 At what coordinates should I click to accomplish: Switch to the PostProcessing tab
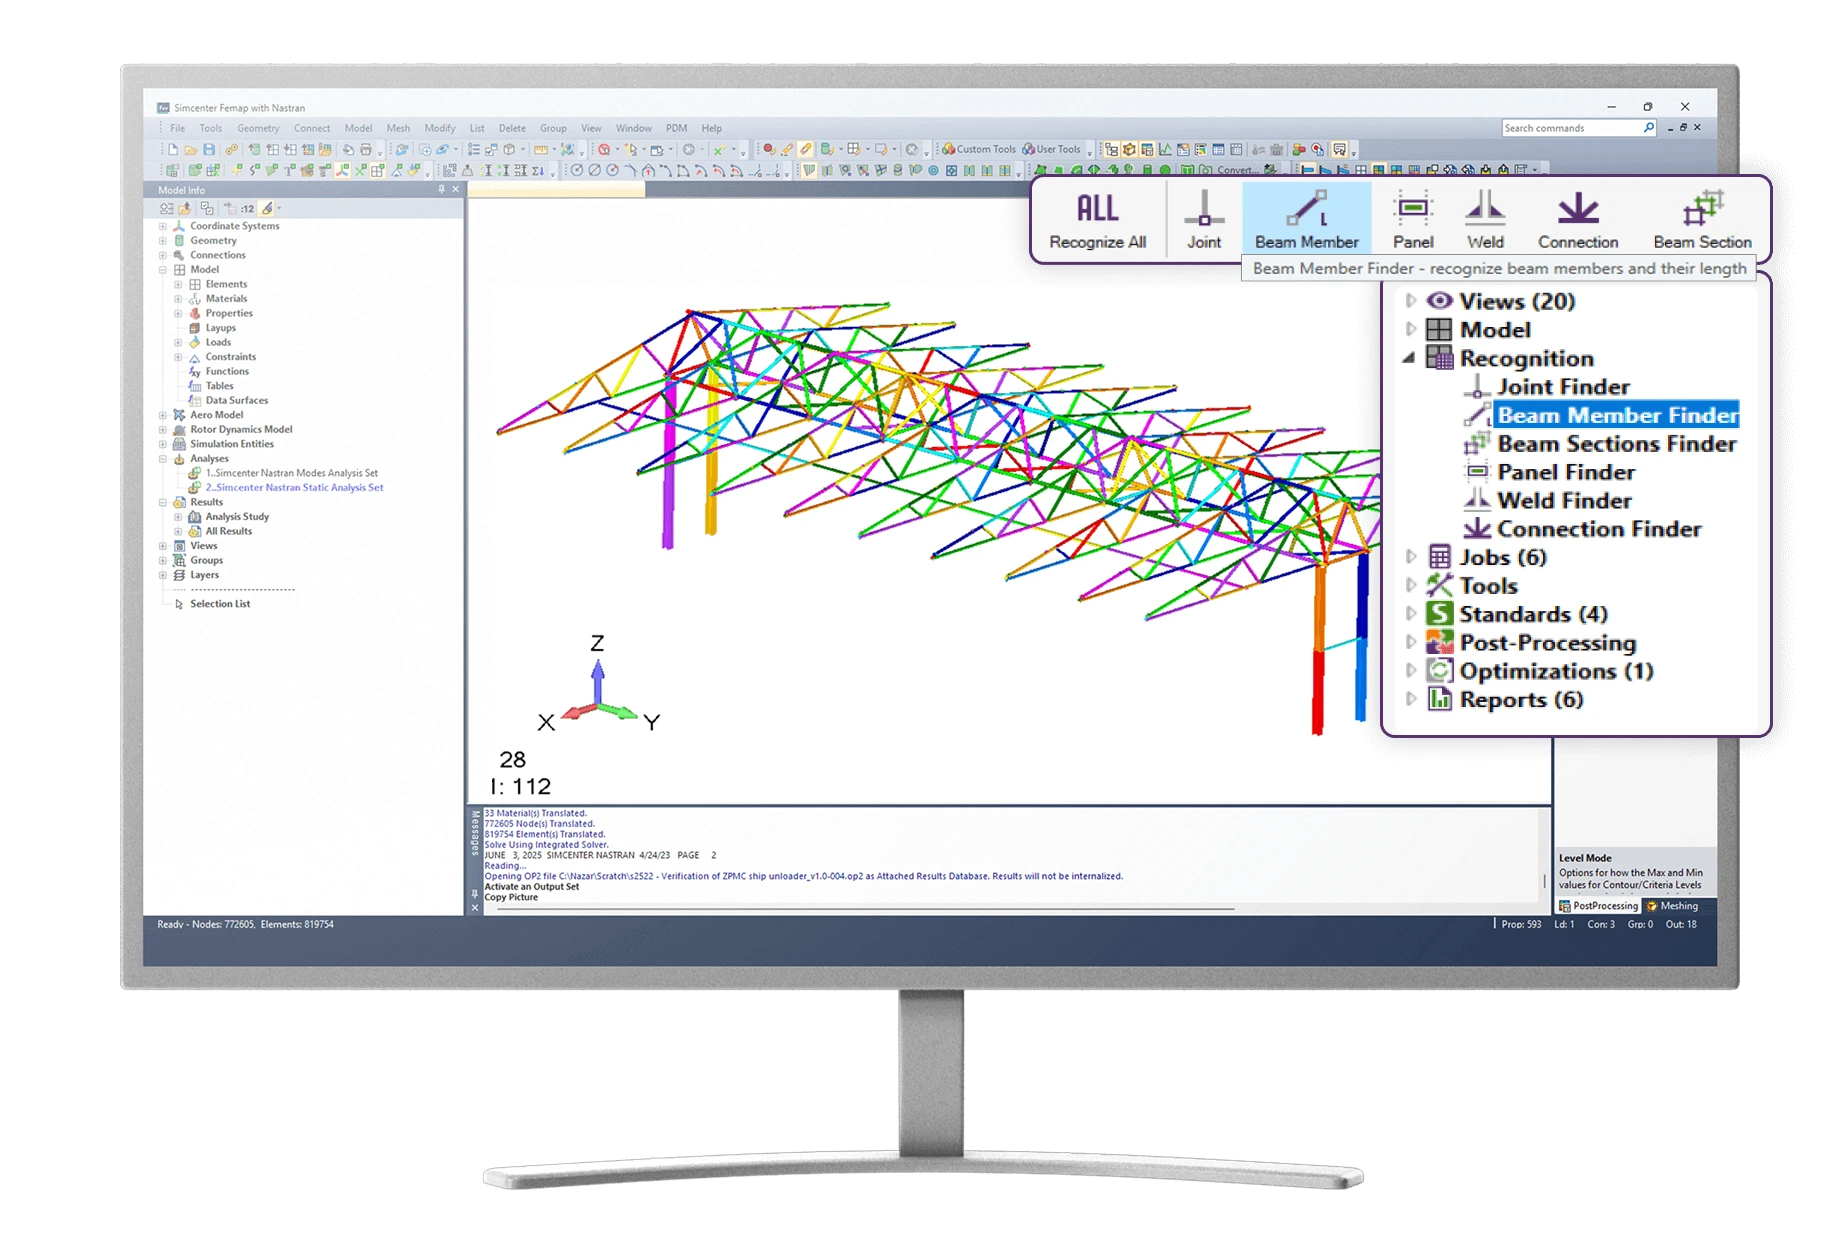click(x=1598, y=906)
